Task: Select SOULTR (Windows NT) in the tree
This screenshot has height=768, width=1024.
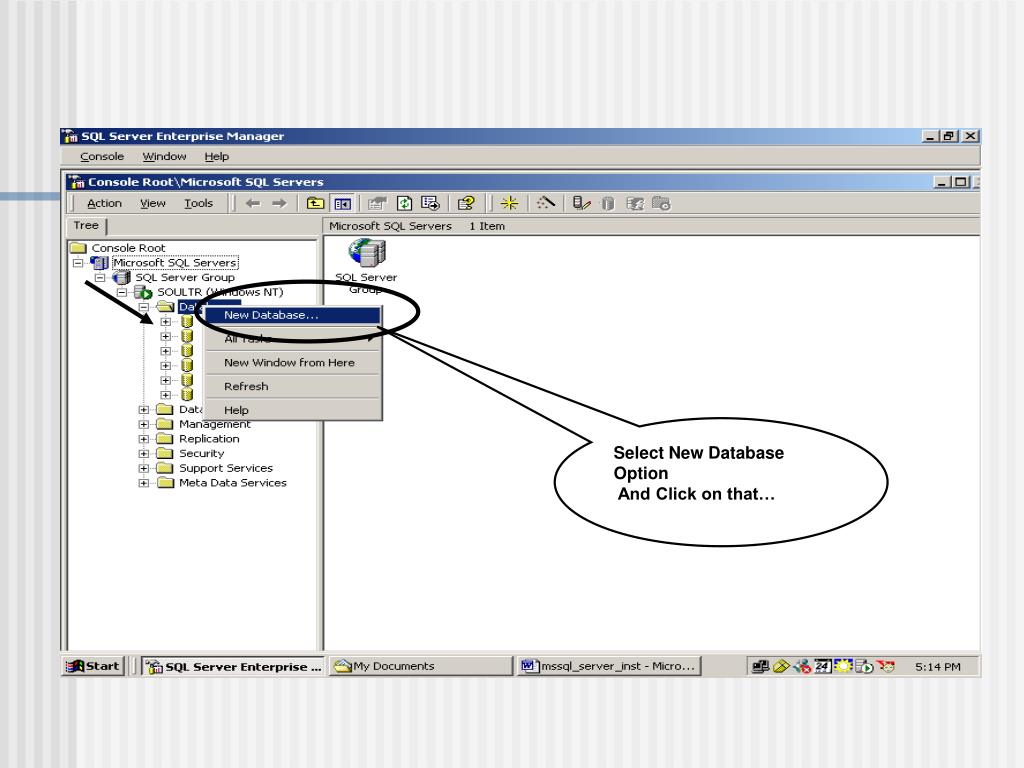Action: (x=221, y=292)
